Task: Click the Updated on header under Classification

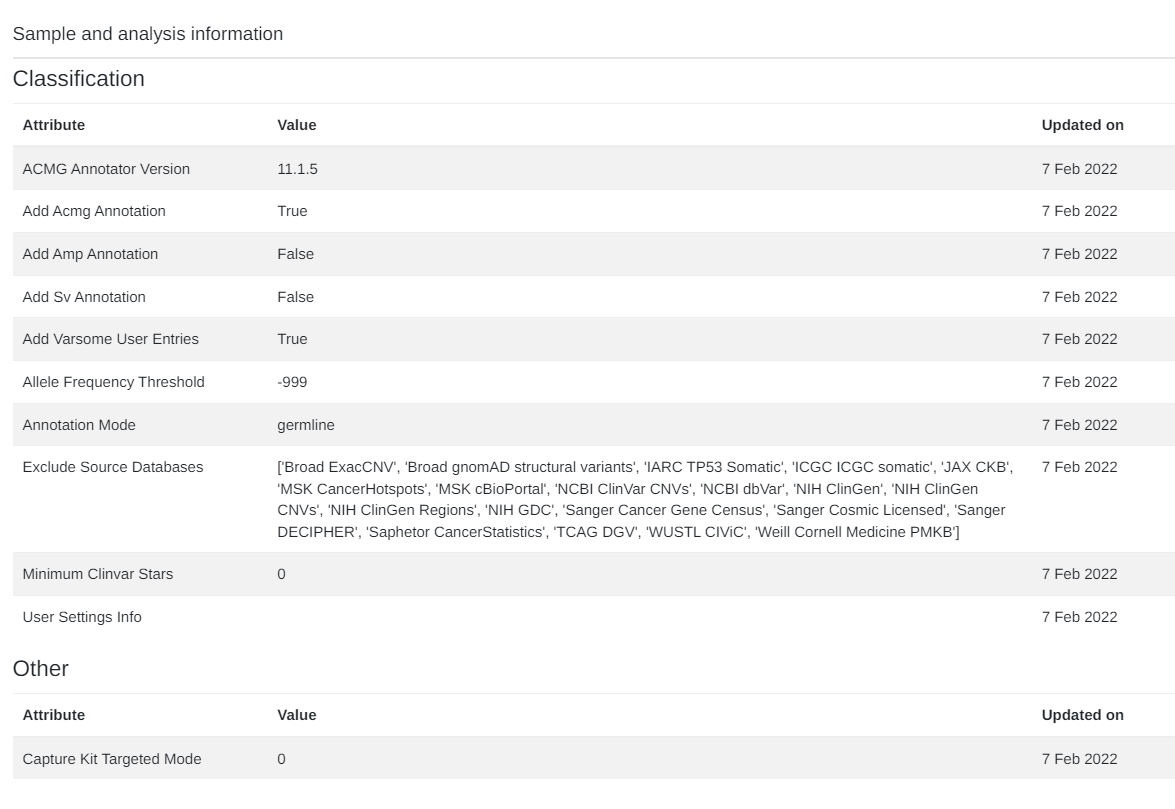Action: pos(1082,125)
